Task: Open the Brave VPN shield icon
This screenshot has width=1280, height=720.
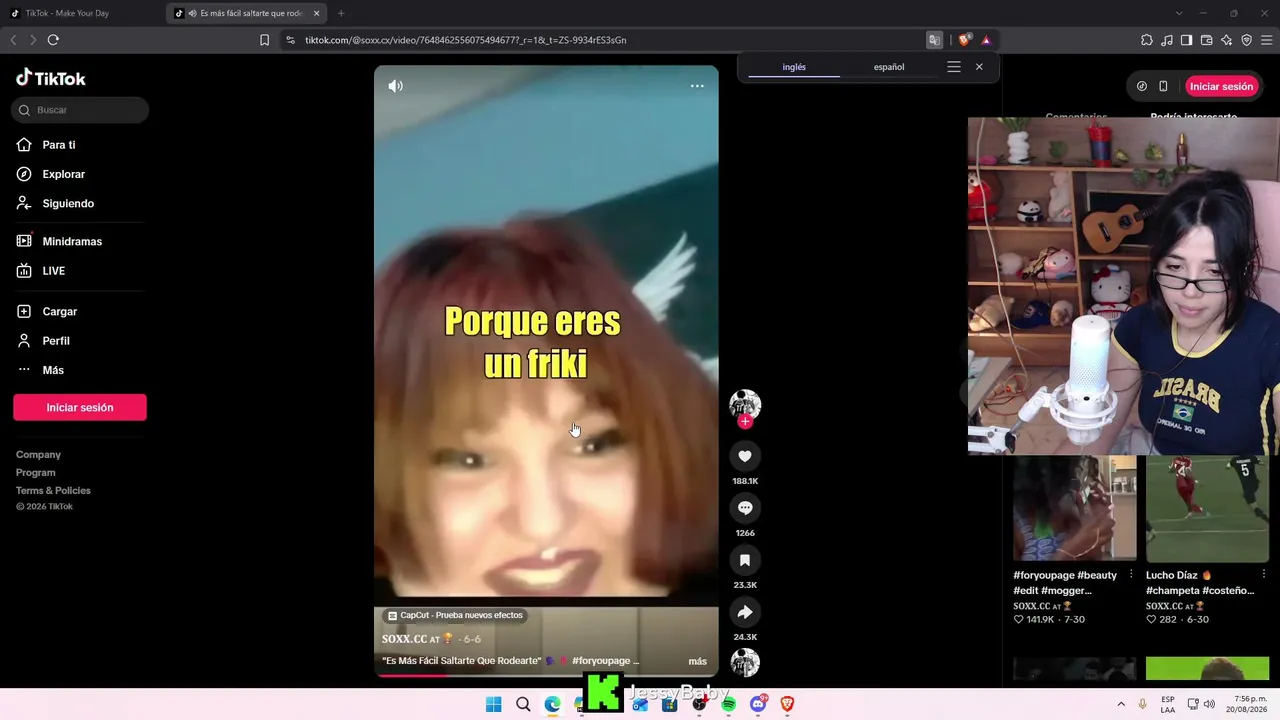Action: pos(1247,40)
